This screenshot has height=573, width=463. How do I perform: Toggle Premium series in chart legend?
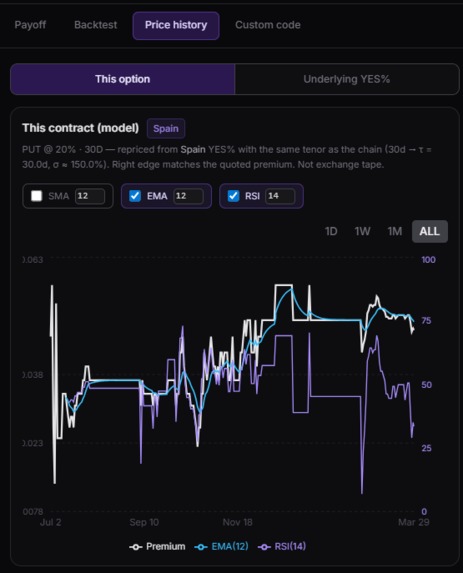(157, 547)
